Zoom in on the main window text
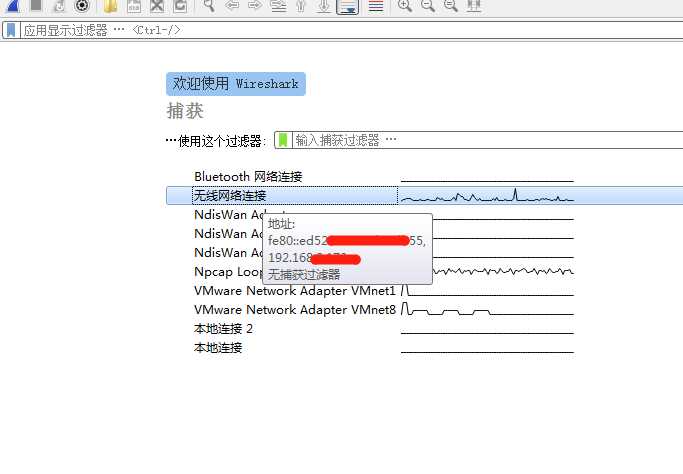683x474 pixels. point(405,5)
